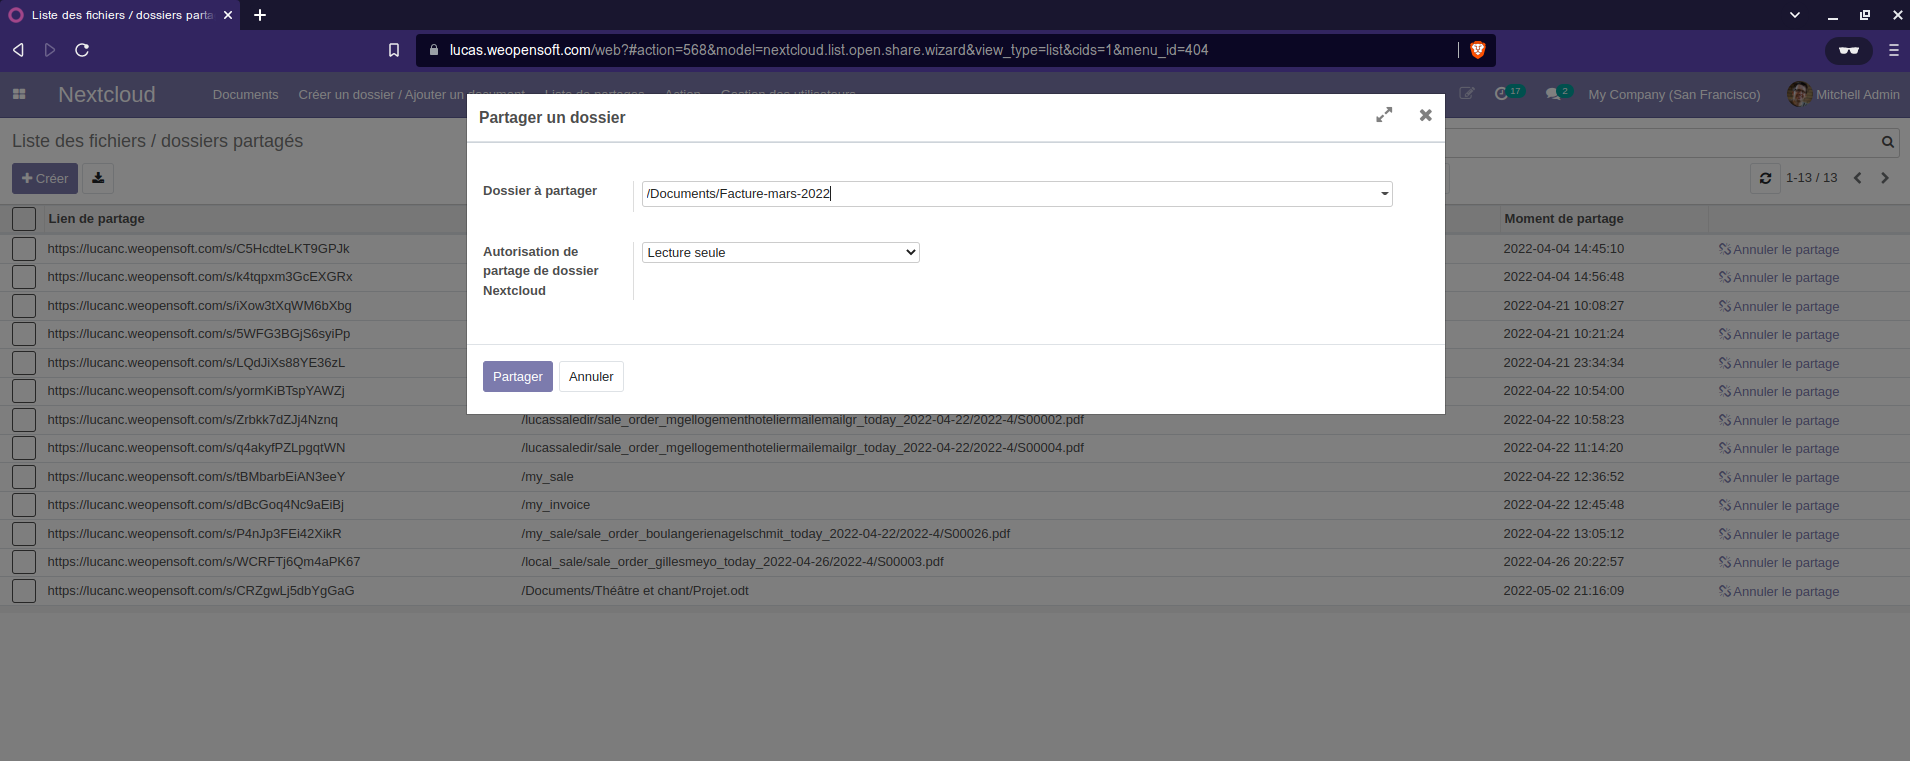Open the Mitchell Admin user menu
The width and height of the screenshot is (1910, 761).
pyautogui.click(x=1844, y=94)
